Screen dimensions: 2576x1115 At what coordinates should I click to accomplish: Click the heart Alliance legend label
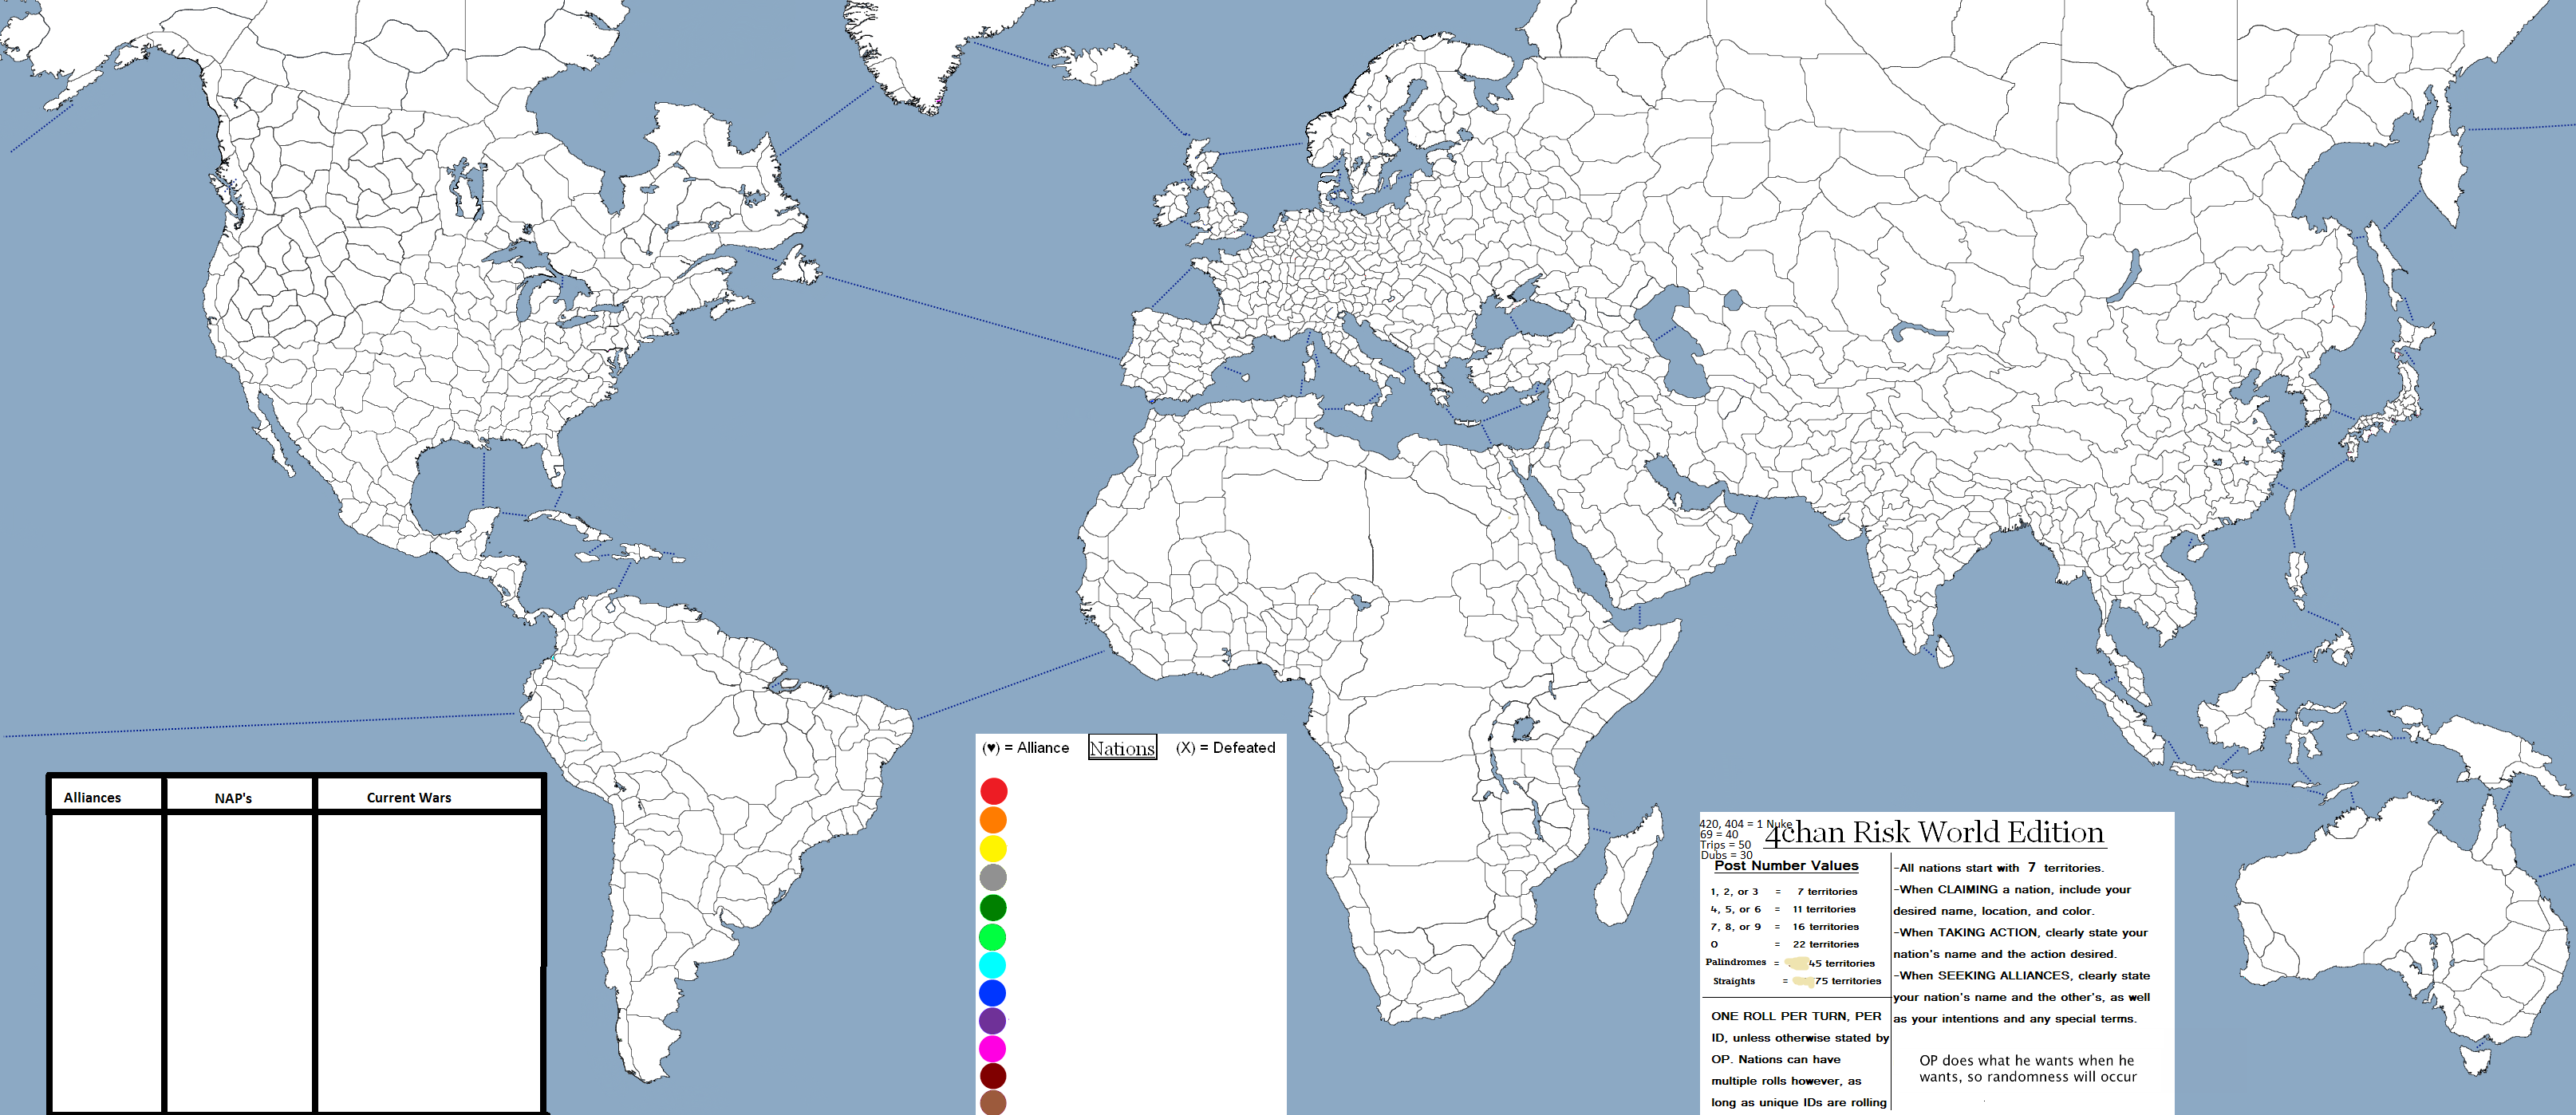click(1026, 748)
